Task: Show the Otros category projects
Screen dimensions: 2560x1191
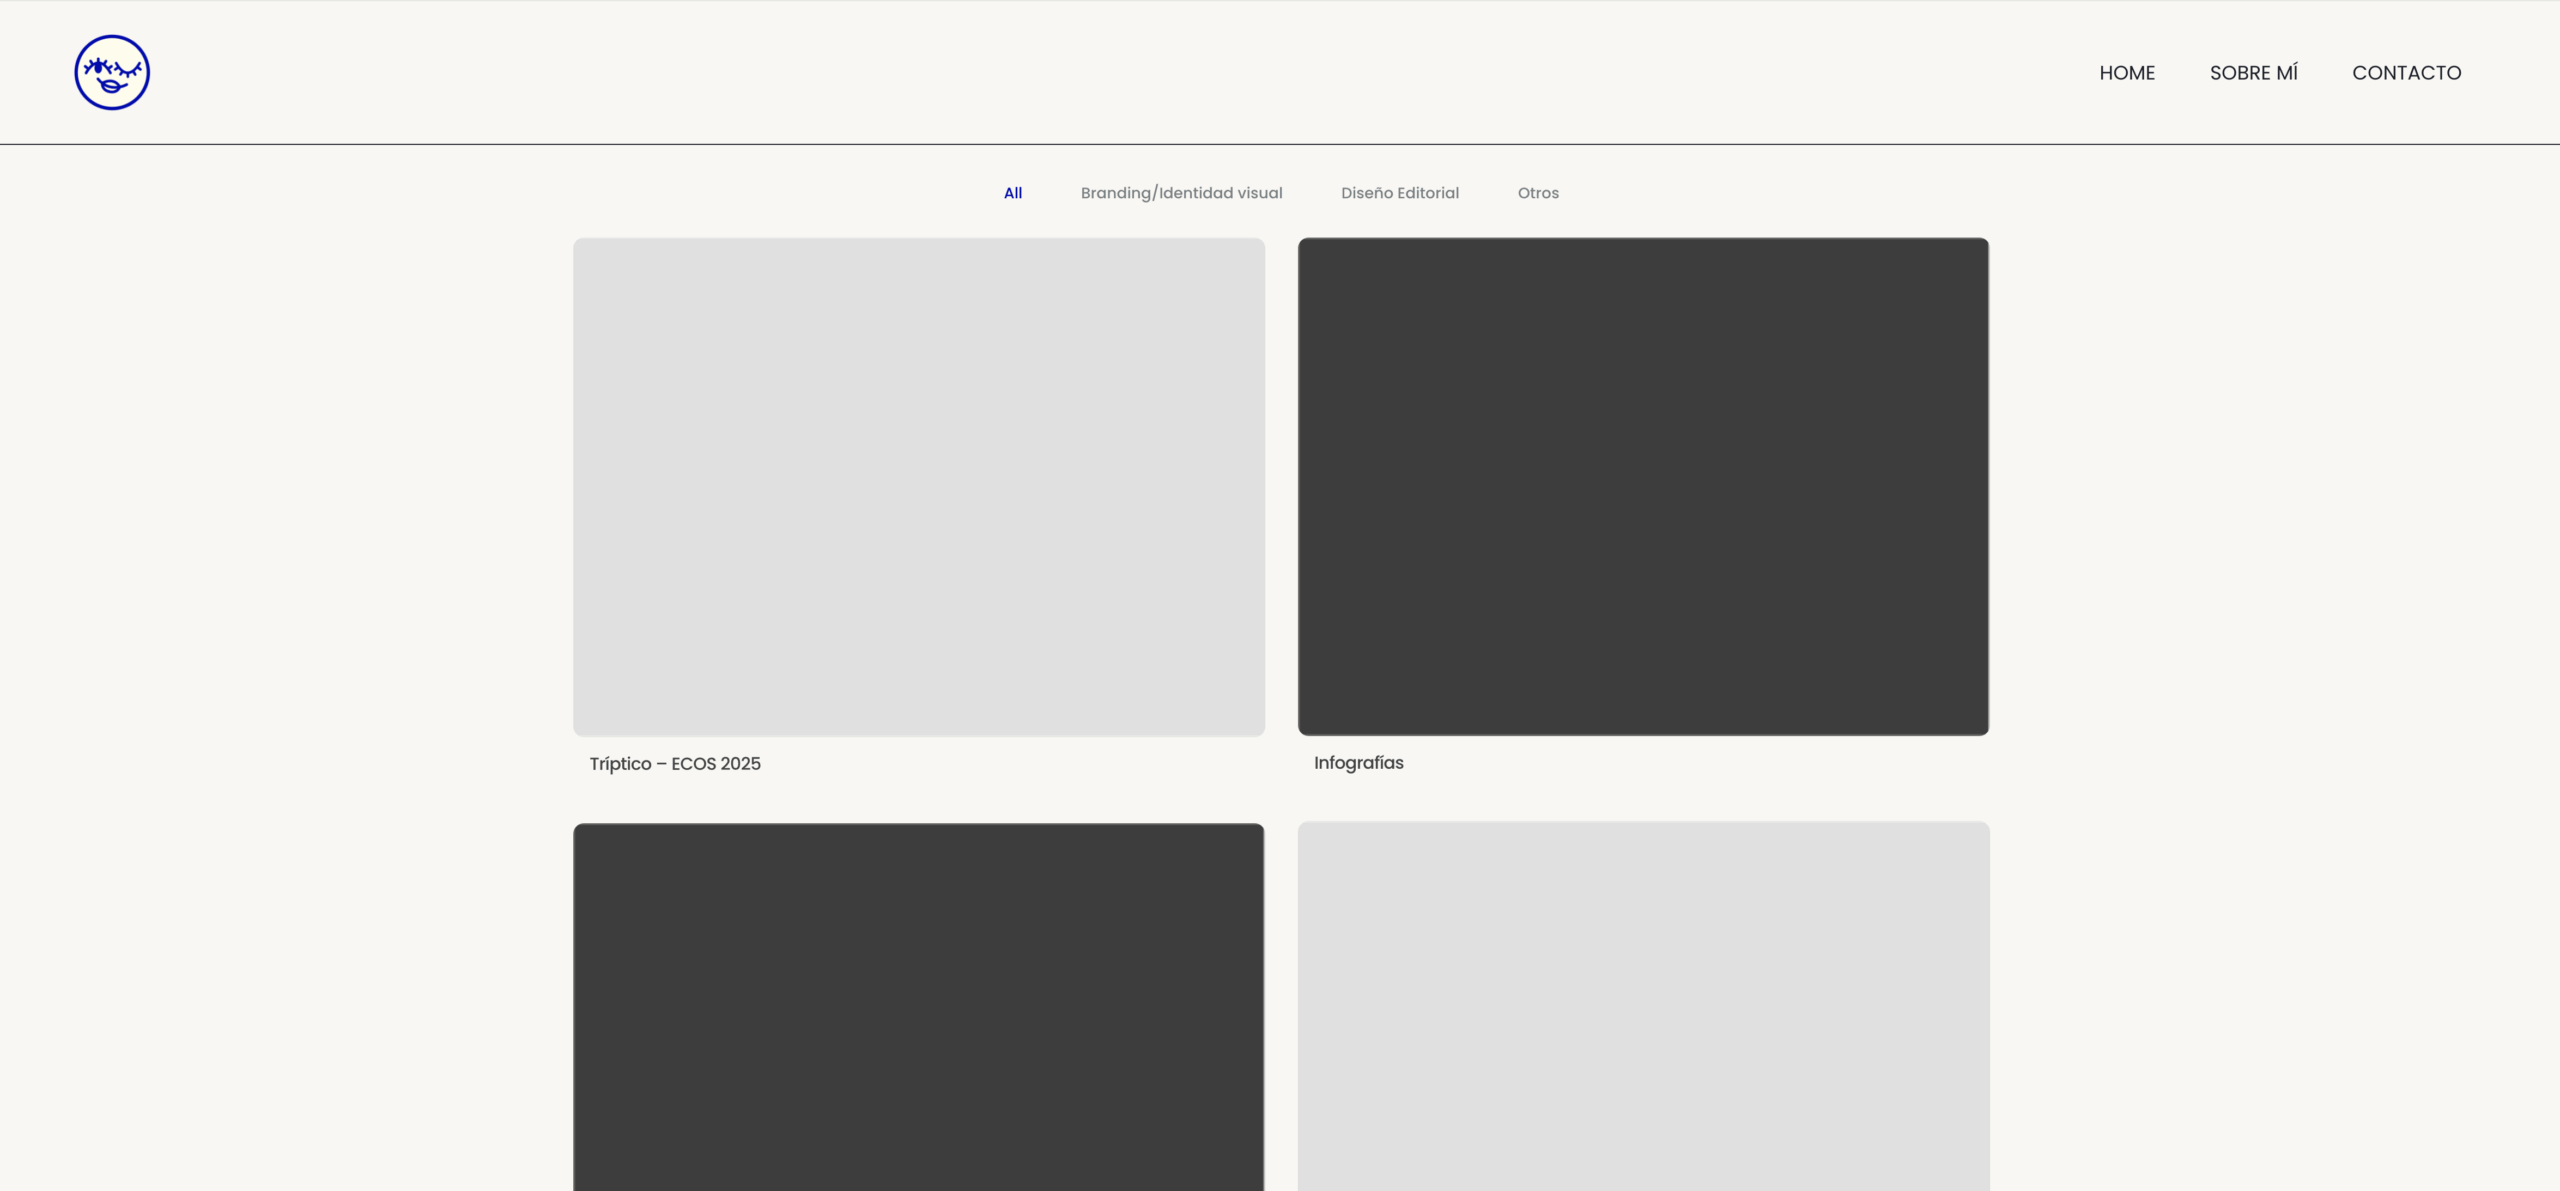Action: coord(1538,193)
